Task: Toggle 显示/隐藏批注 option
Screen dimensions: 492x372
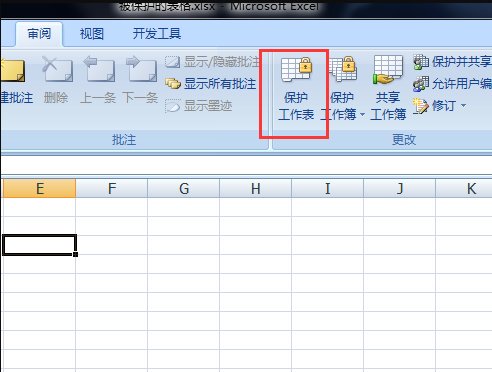Action: [212, 62]
